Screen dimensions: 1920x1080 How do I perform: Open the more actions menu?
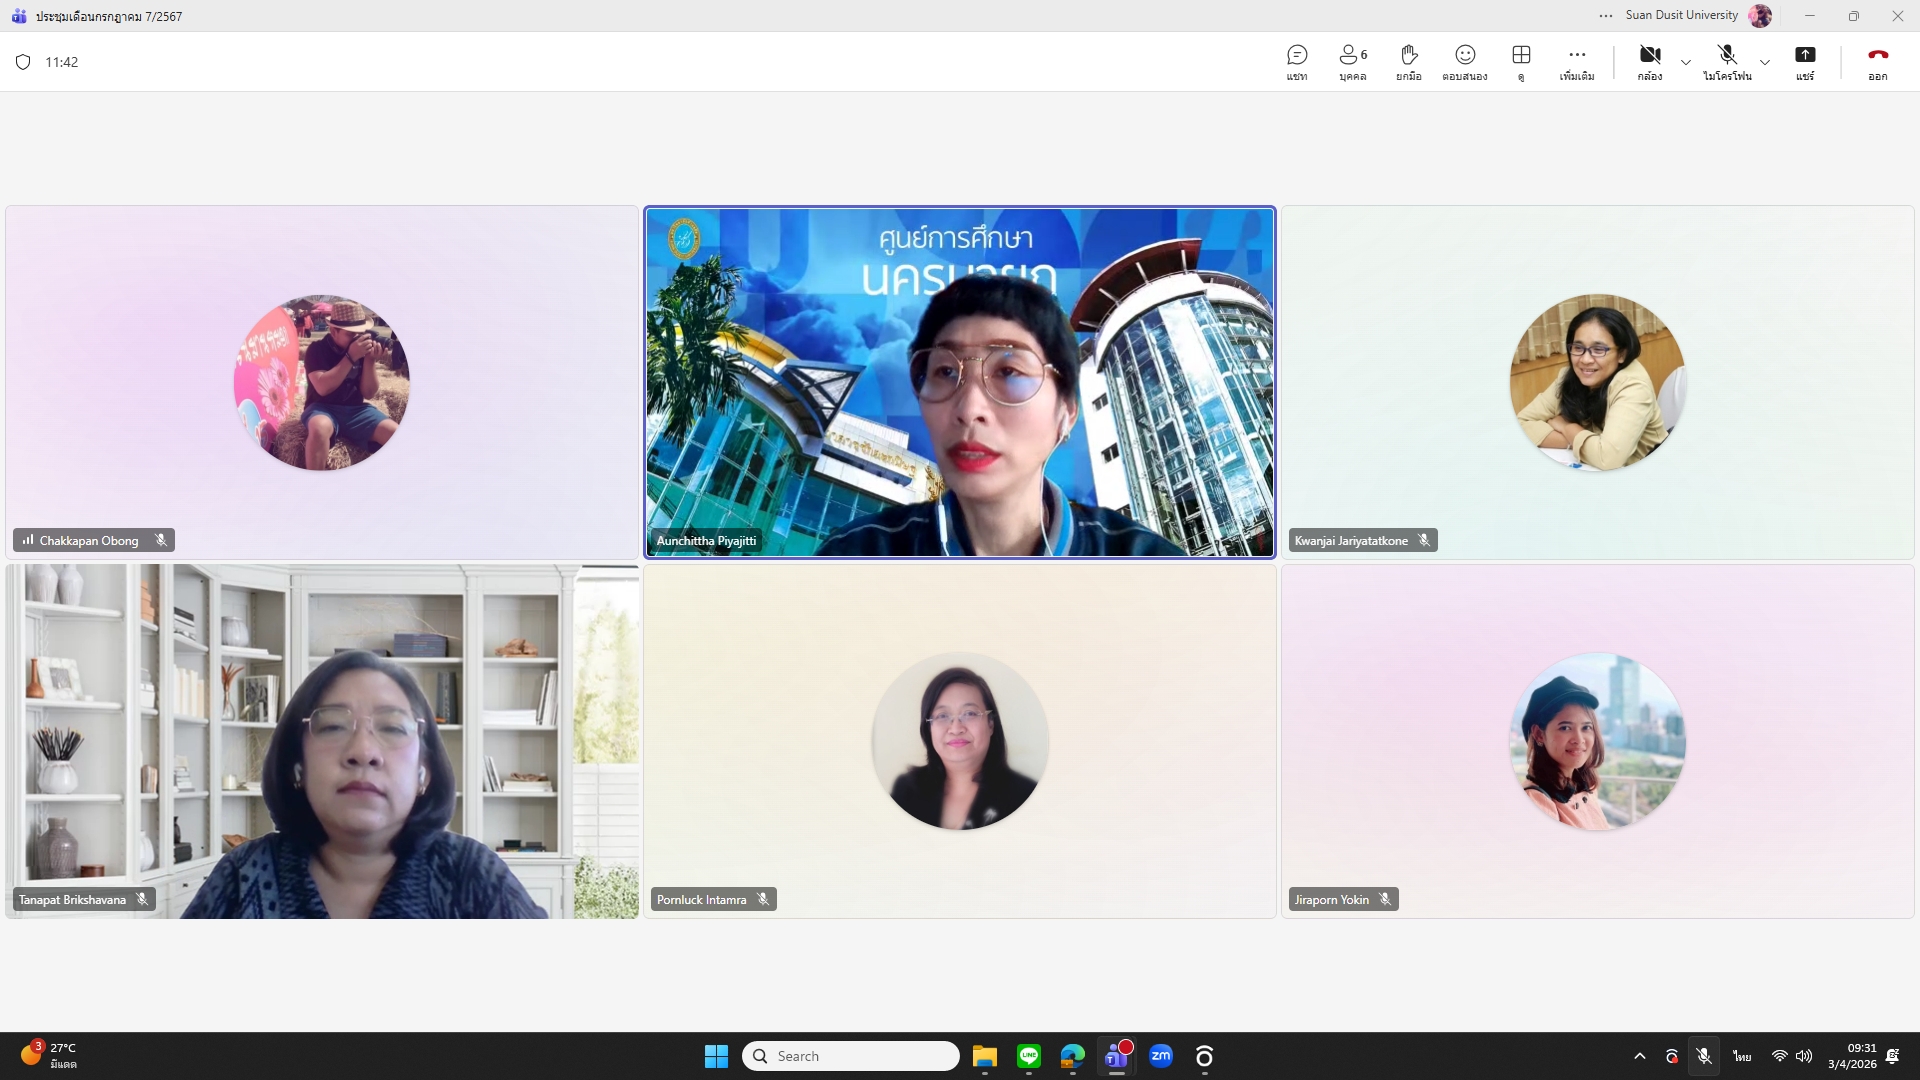pyautogui.click(x=1577, y=62)
